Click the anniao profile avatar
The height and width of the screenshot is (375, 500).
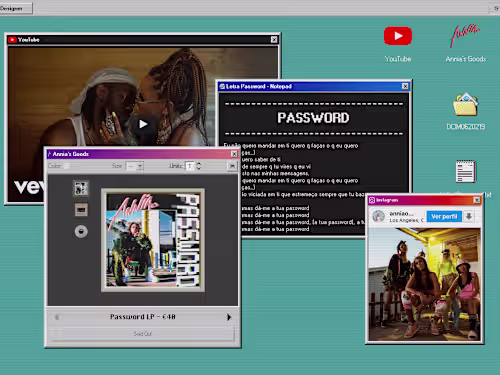379,216
